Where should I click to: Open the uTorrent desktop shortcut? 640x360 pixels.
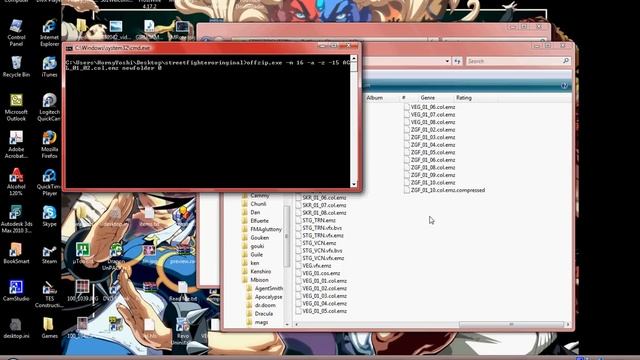tap(83, 253)
